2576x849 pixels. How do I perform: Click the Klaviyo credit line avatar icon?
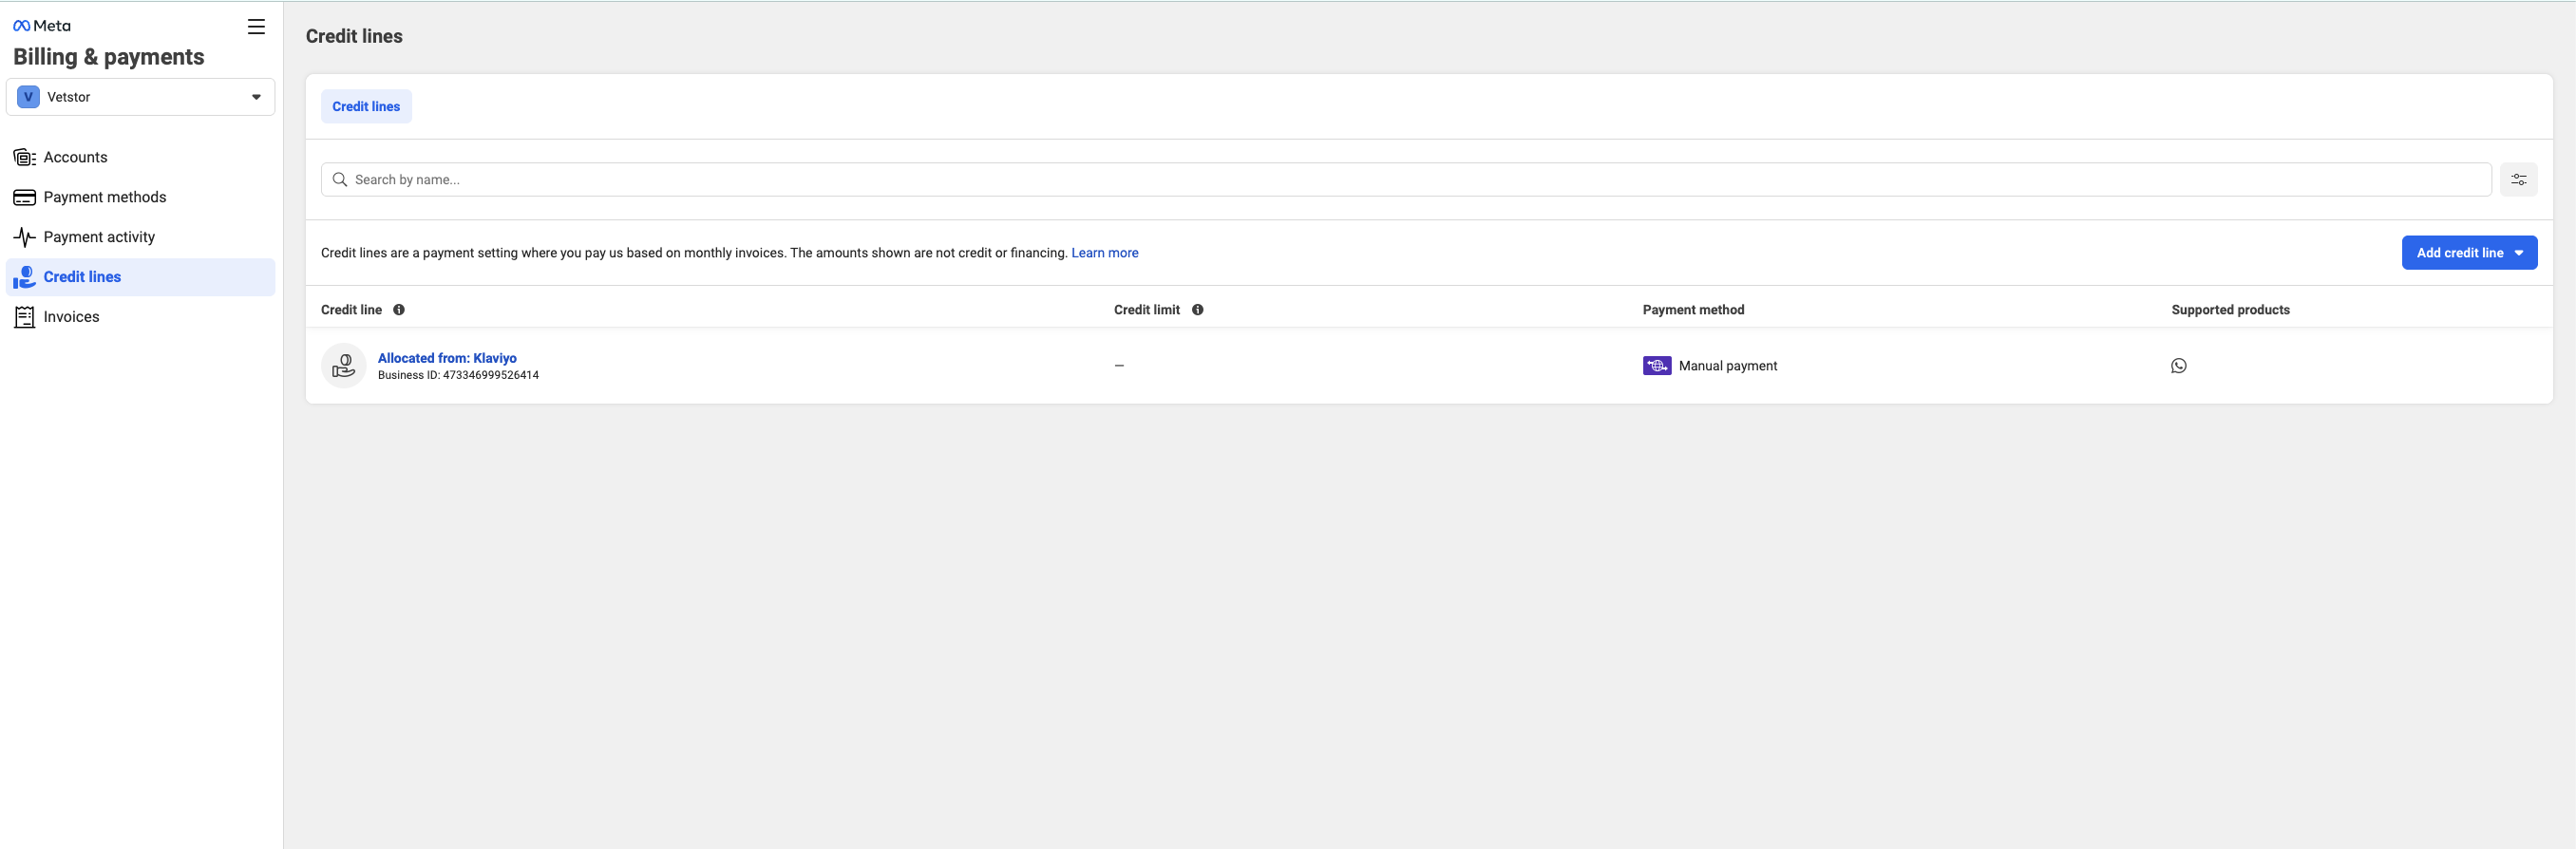(343, 366)
